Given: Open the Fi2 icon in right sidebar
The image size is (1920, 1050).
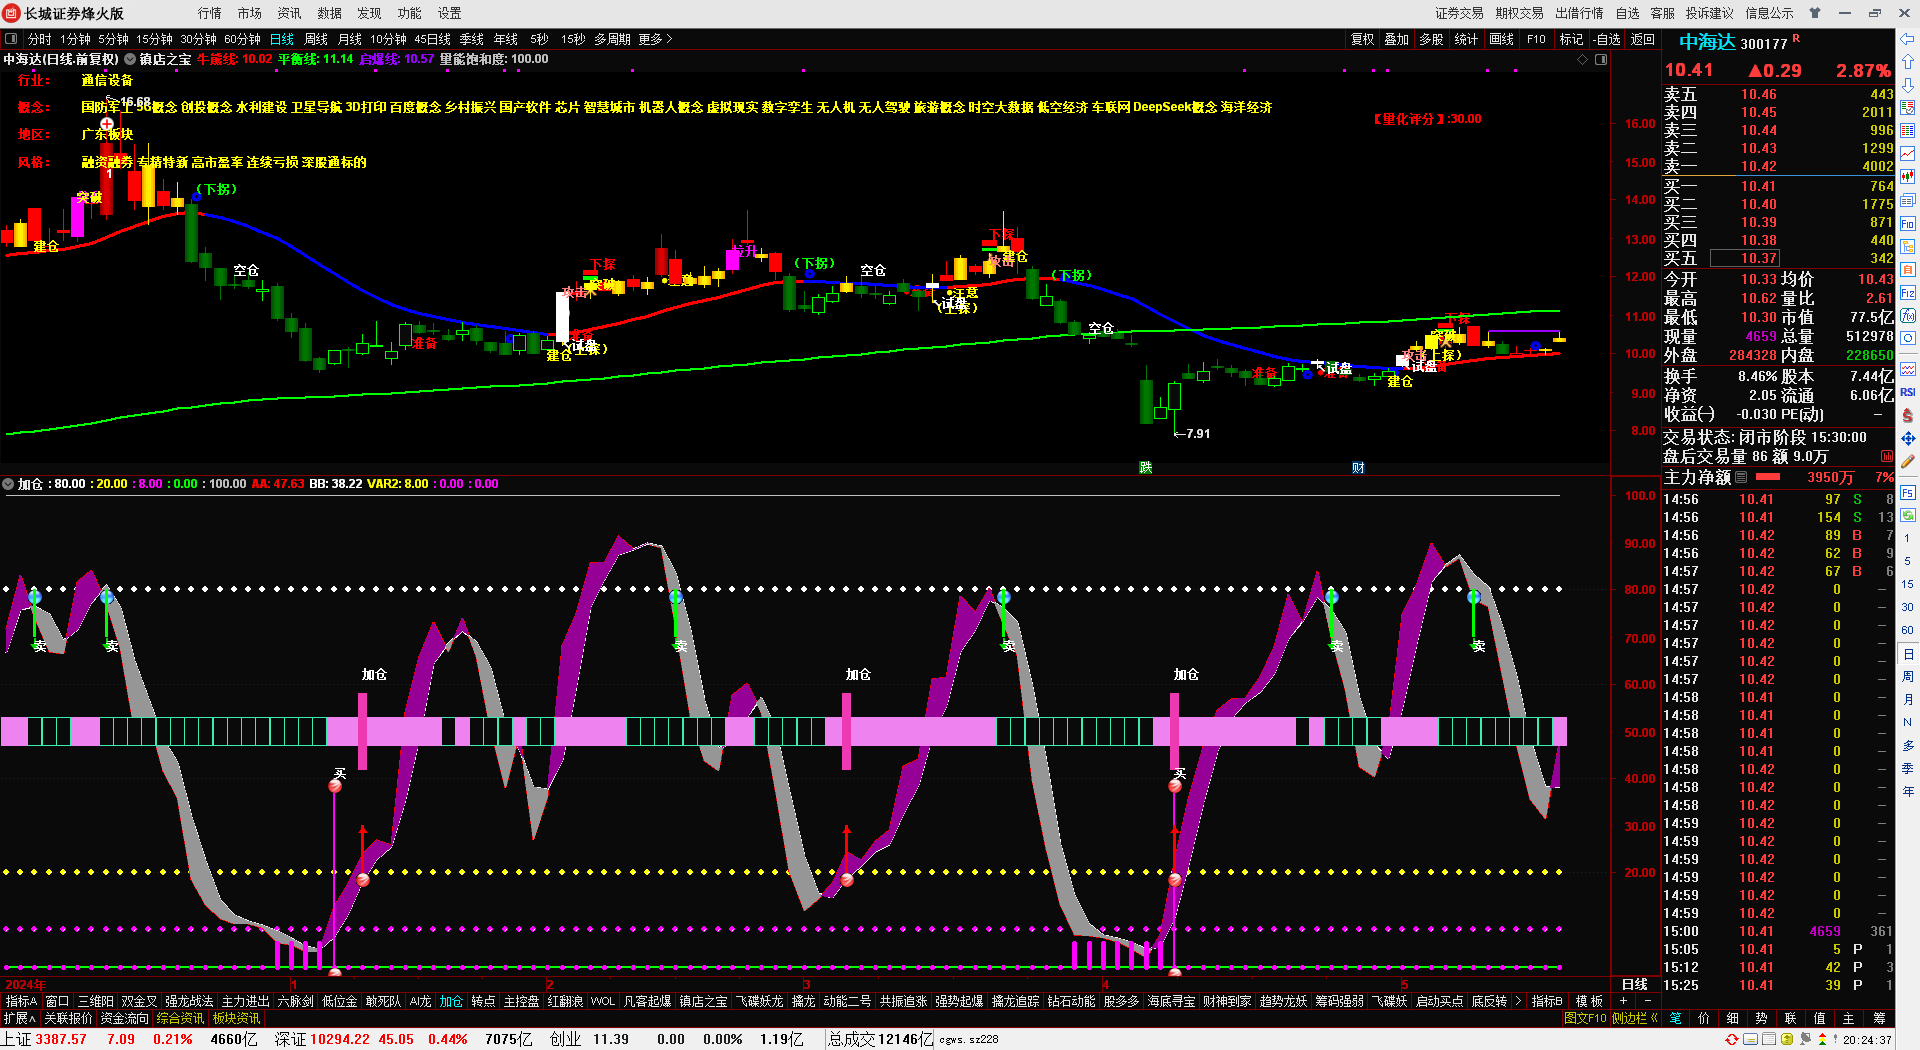Looking at the screenshot, I should [1908, 293].
